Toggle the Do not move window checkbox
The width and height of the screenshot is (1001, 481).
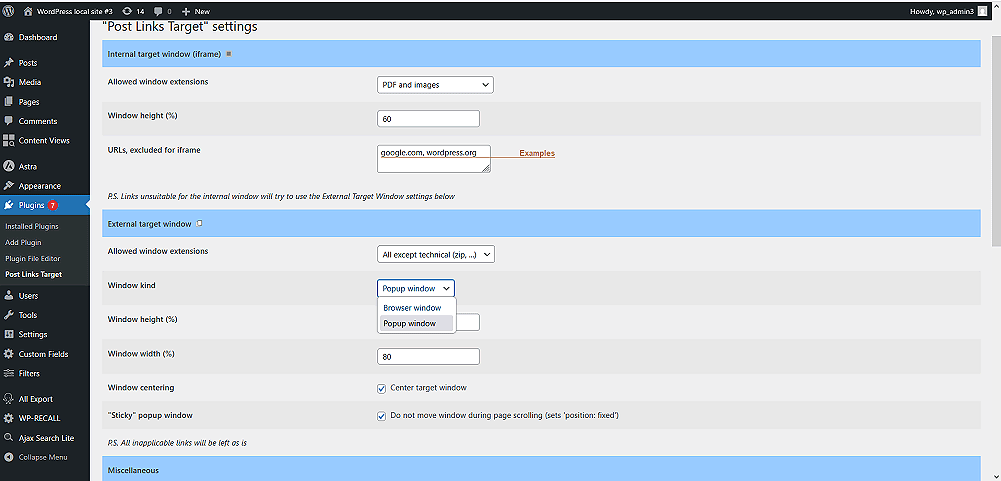click(x=382, y=416)
